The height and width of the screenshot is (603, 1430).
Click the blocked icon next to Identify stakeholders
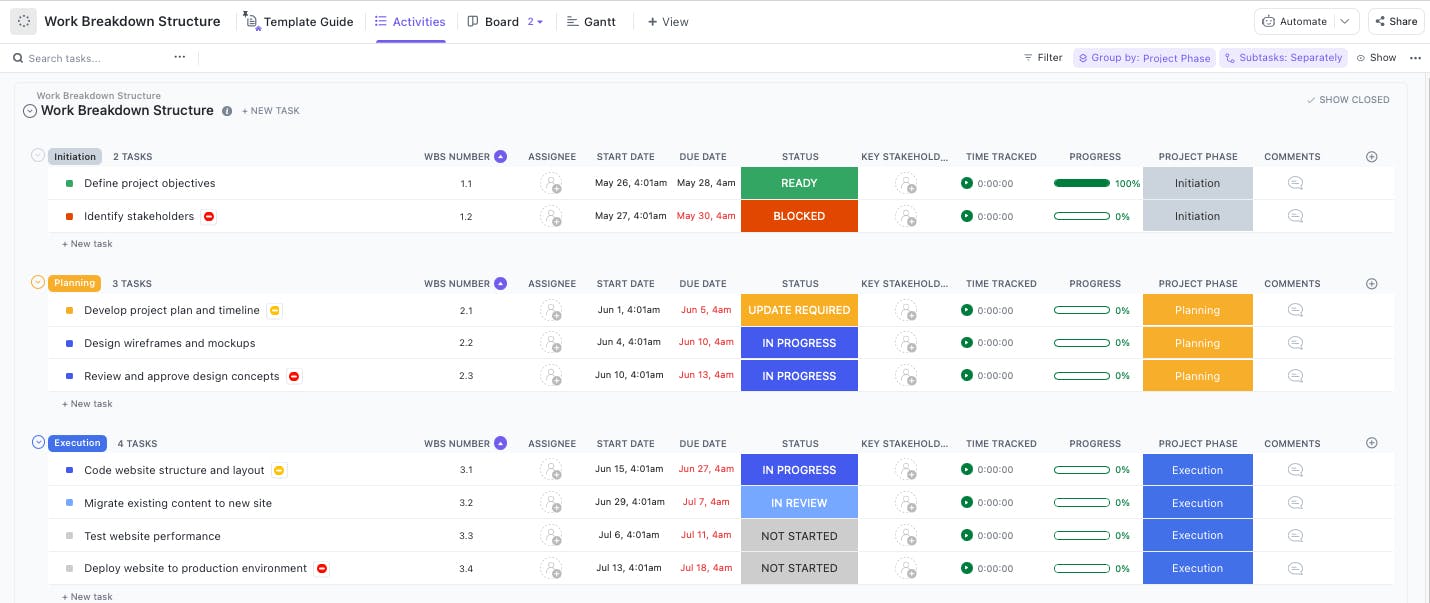(x=208, y=216)
